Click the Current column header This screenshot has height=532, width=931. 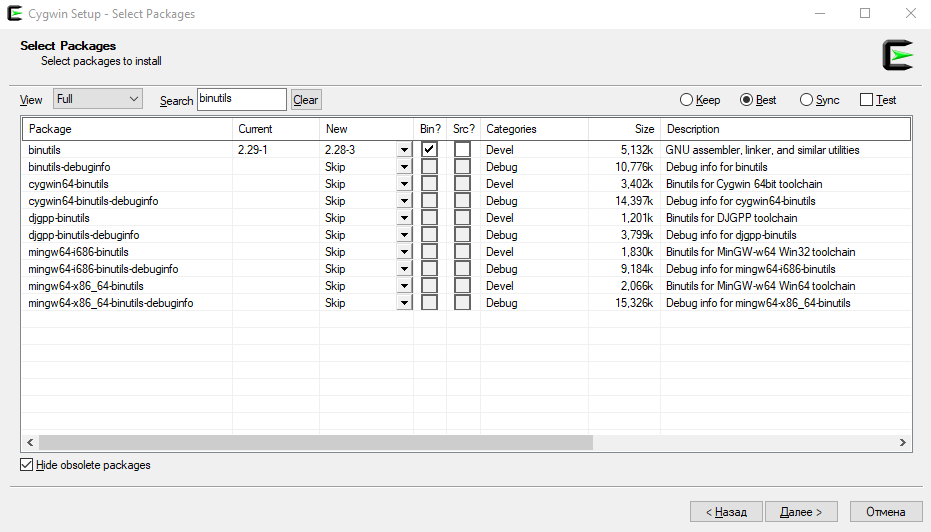click(x=276, y=129)
